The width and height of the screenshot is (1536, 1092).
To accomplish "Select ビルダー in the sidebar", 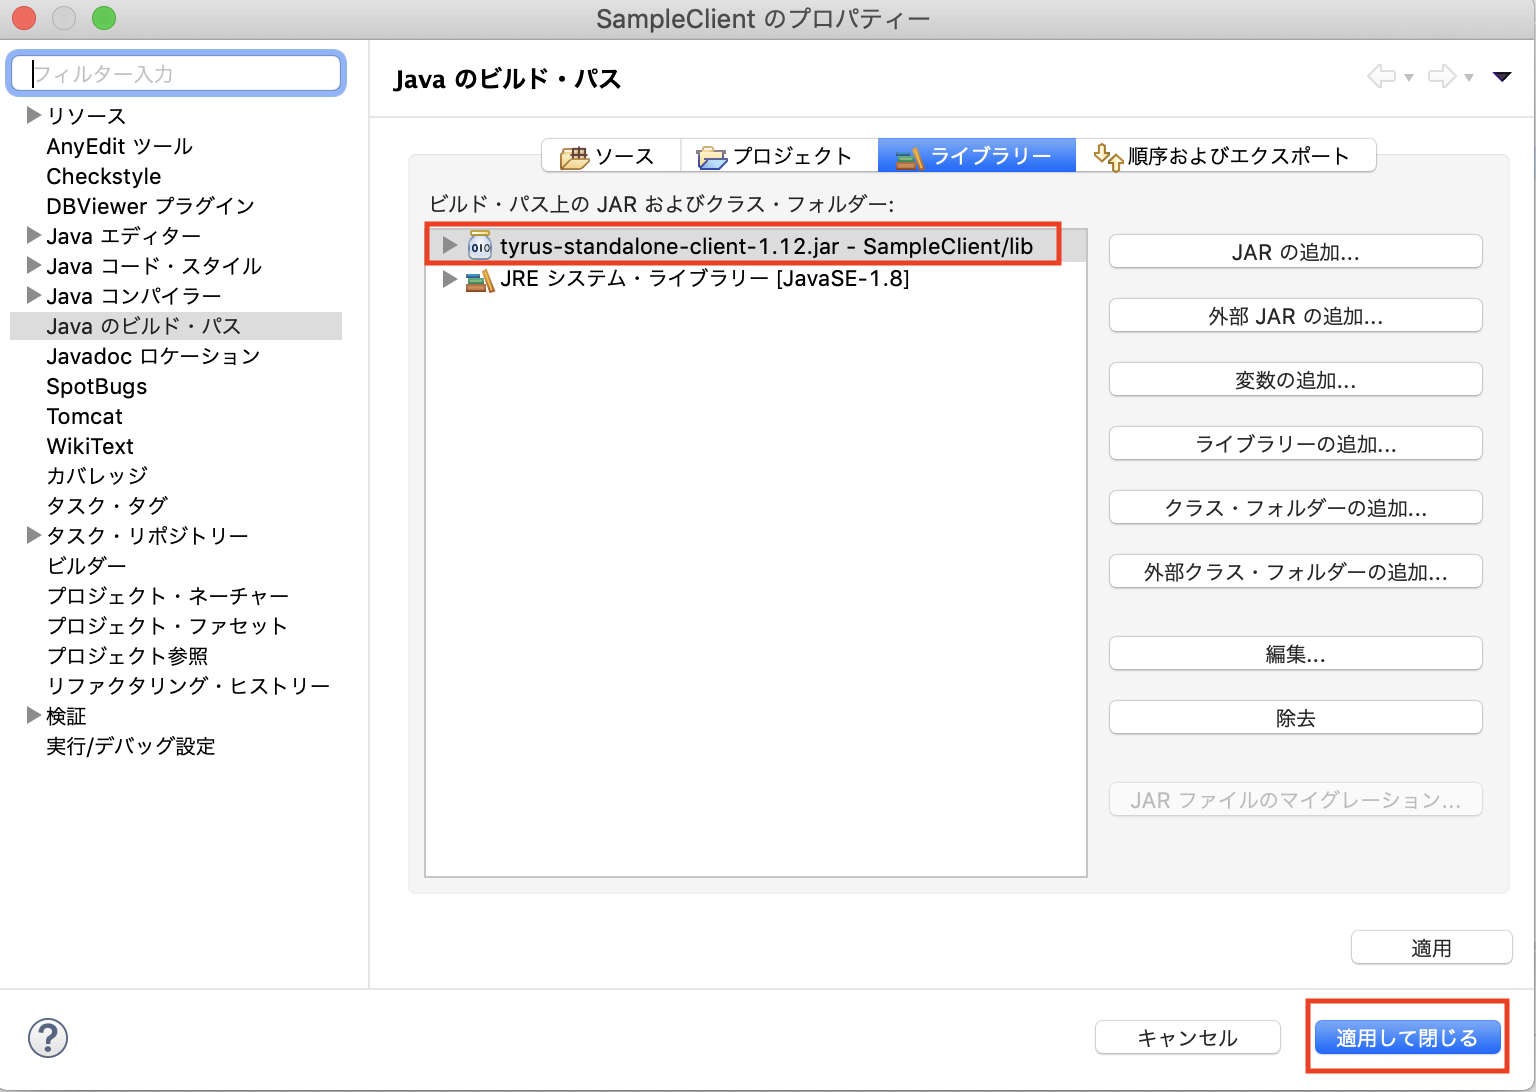I will [x=86, y=566].
